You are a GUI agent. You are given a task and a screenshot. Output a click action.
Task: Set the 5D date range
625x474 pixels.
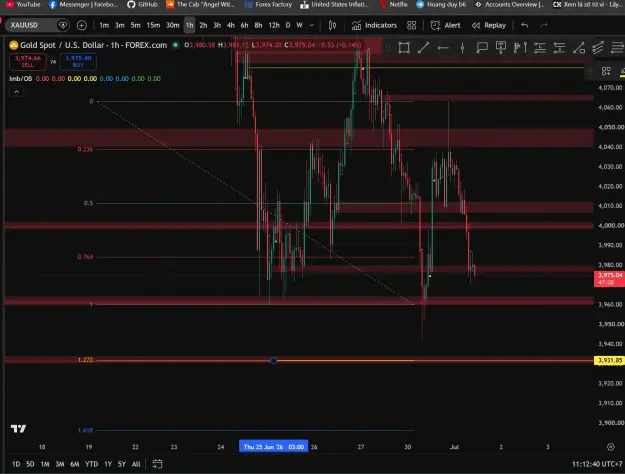tap(30, 464)
